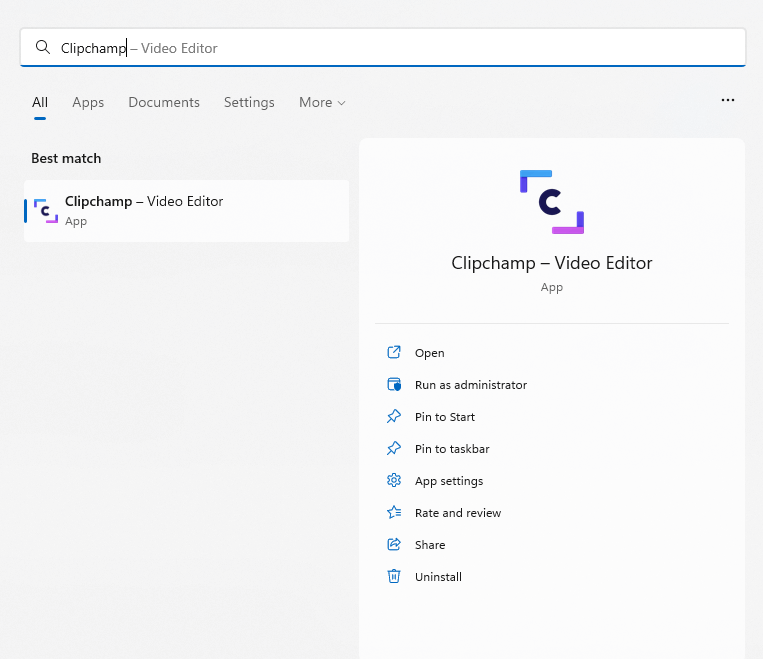Click inside the search text box
The height and width of the screenshot is (659, 763).
pos(400,48)
